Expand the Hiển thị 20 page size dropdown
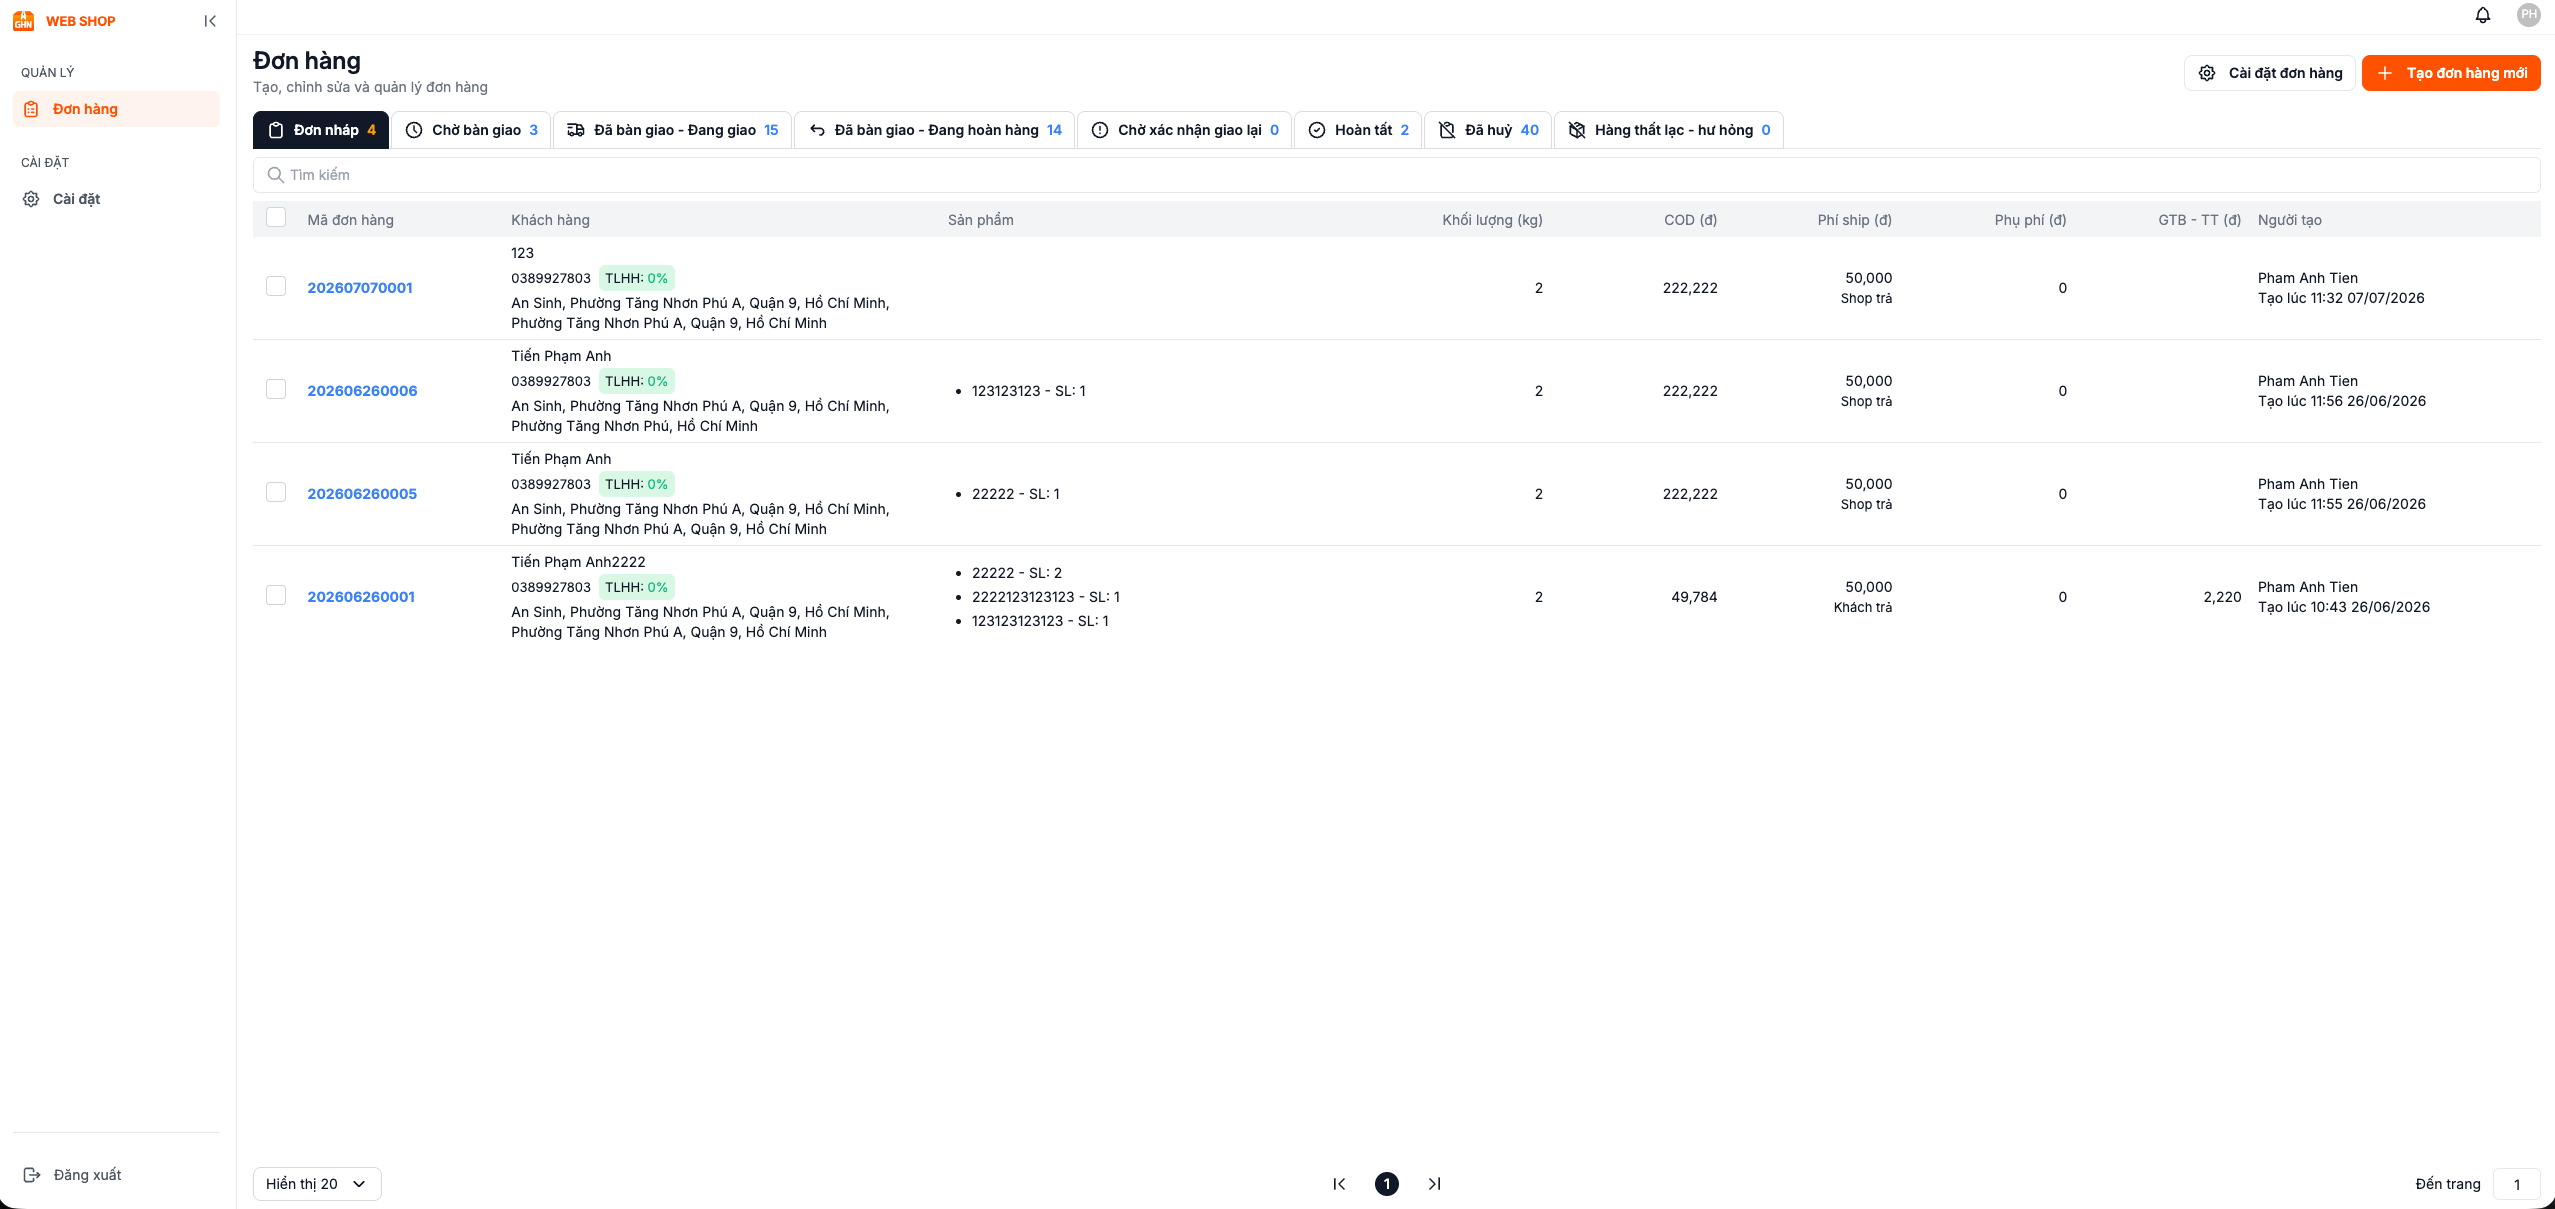The image size is (2555, 1209). click(317, 1184)
